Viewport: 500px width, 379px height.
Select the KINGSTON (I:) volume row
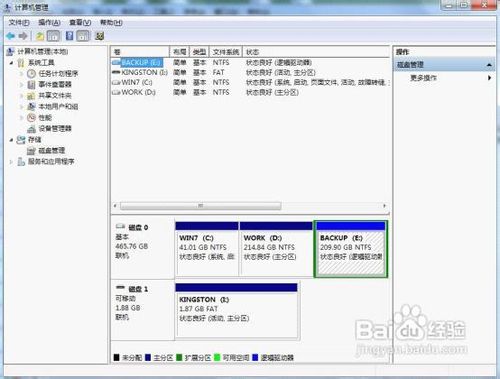(x=250, y=72)
